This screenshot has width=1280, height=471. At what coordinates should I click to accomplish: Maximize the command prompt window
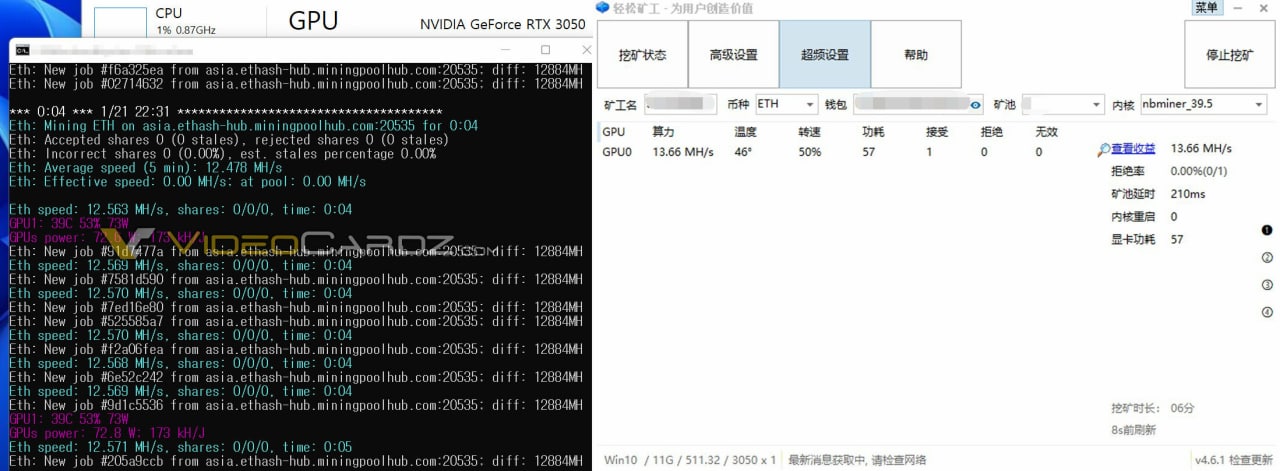pyautogui.click(x=545, y=50)
